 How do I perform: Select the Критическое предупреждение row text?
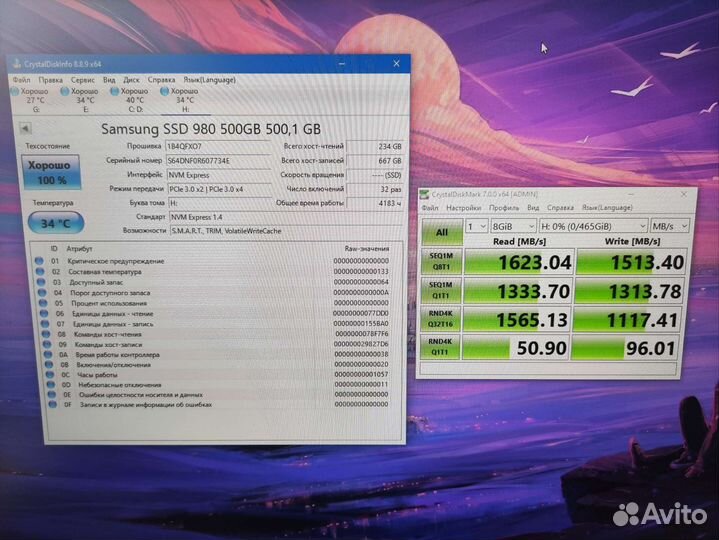click(116, 261)
